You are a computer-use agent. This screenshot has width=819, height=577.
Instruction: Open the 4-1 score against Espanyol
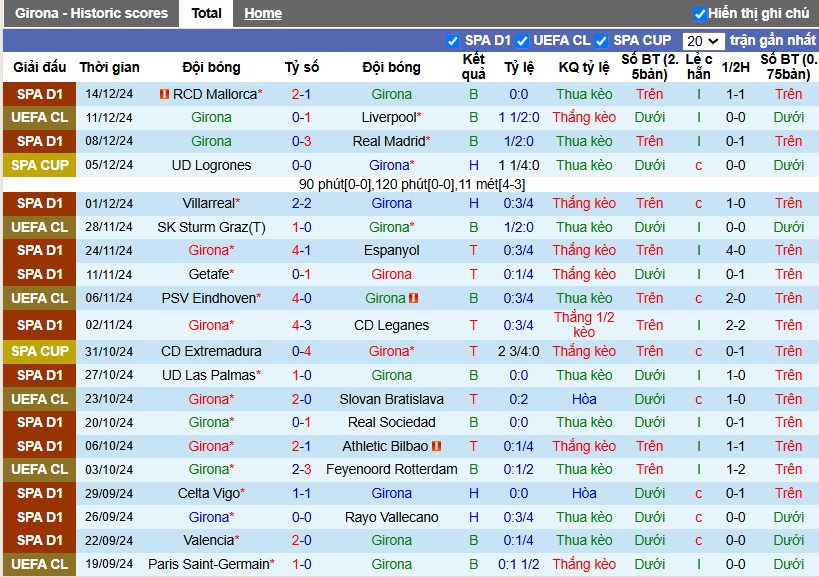tap(301, 251)
